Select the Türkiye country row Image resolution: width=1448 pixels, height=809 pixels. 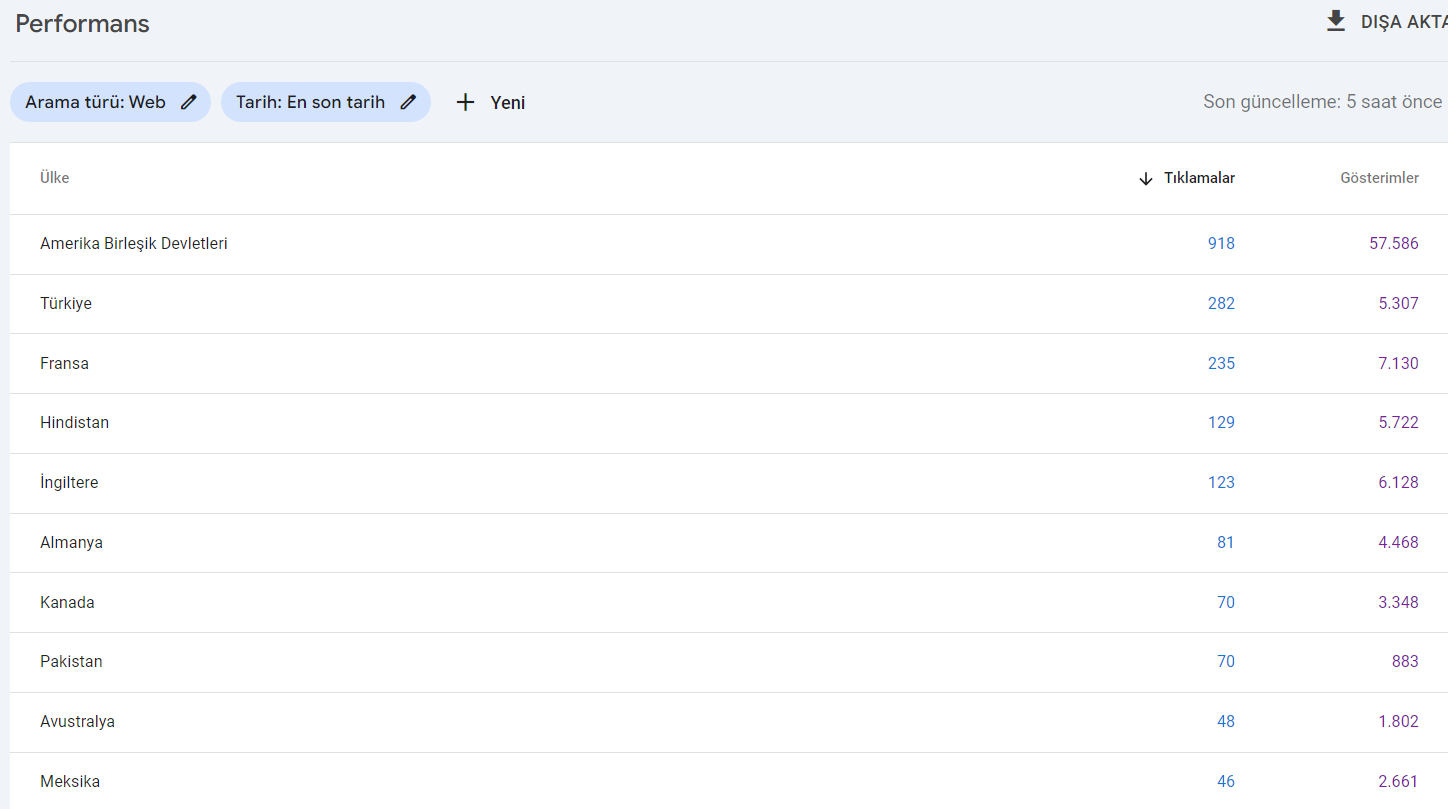(x=729, y=304)
